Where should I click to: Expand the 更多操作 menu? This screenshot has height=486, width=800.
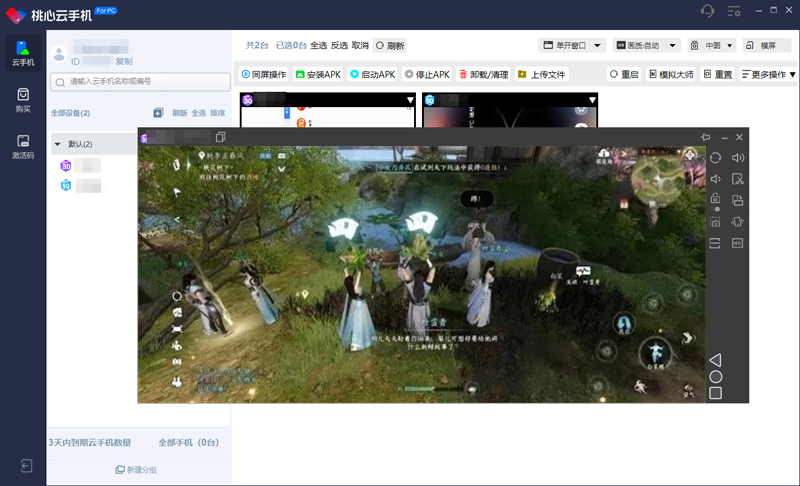tap(768, 74)
